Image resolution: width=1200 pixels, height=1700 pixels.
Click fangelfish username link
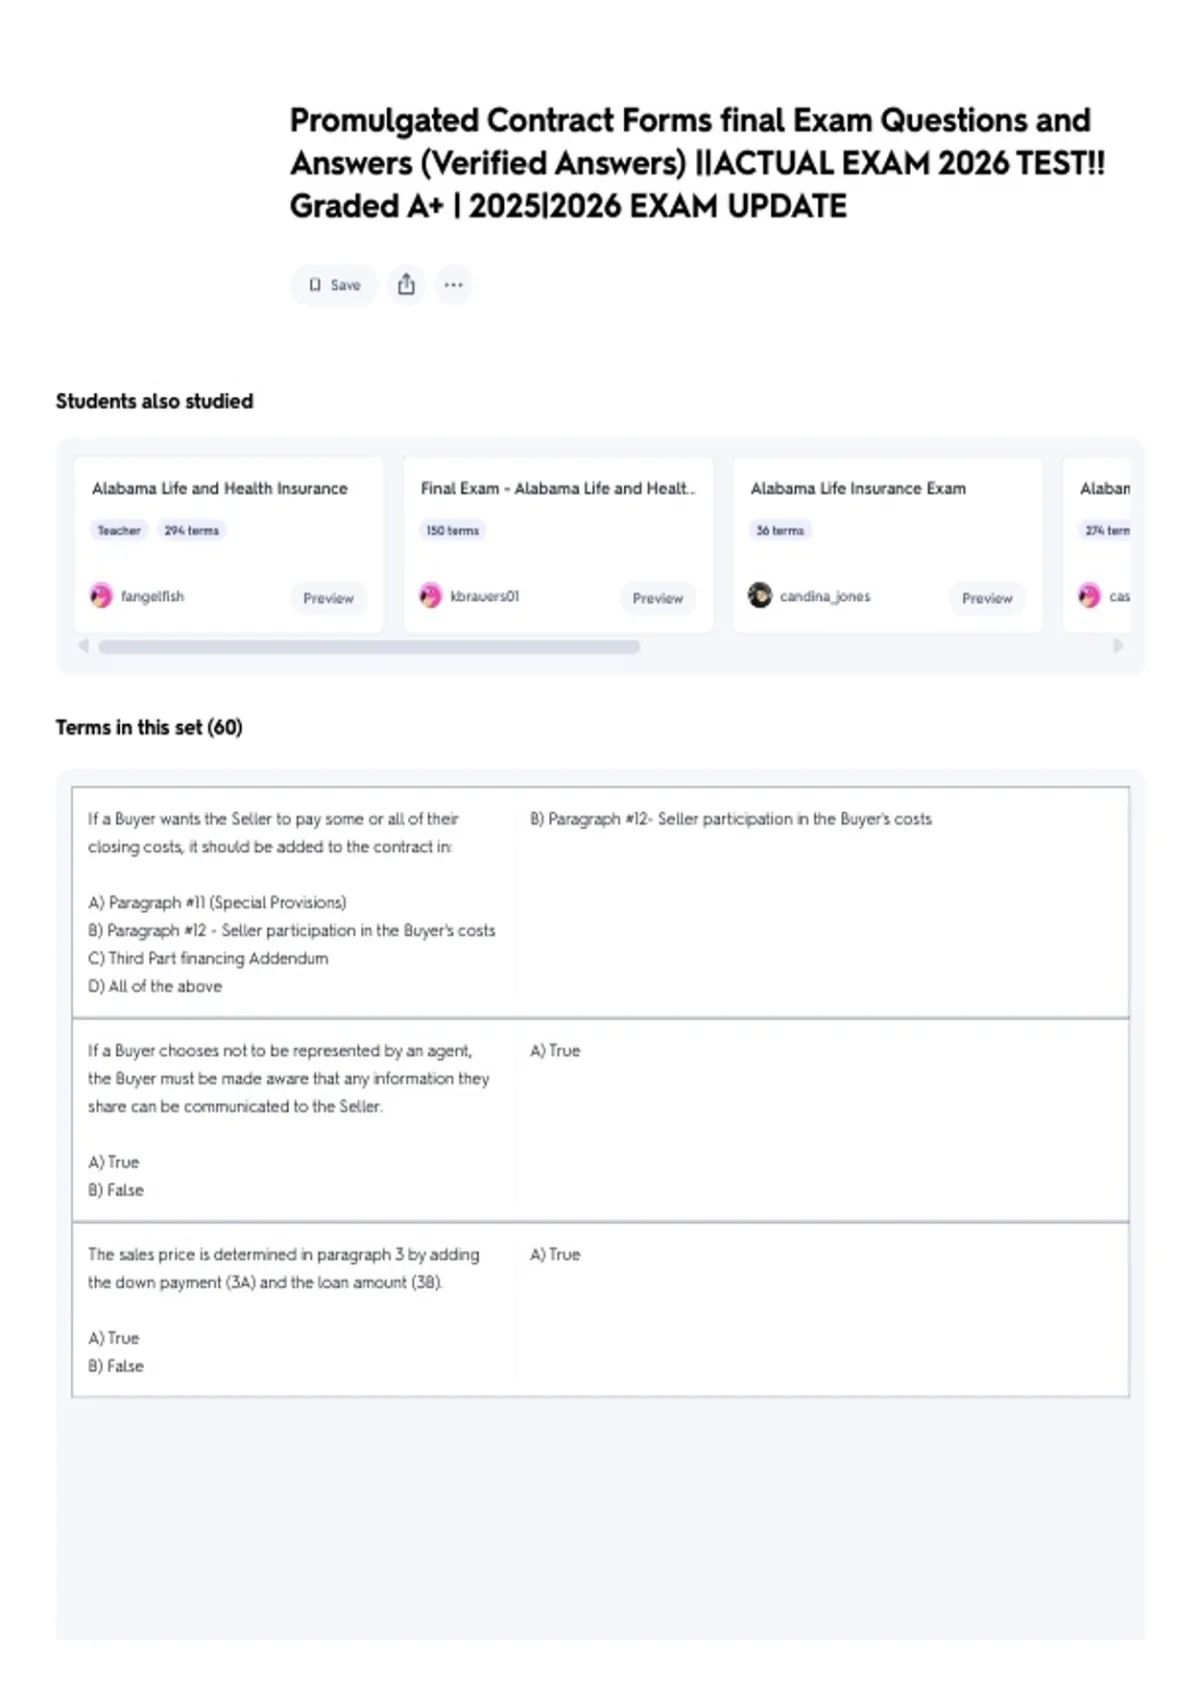(152, 596)
